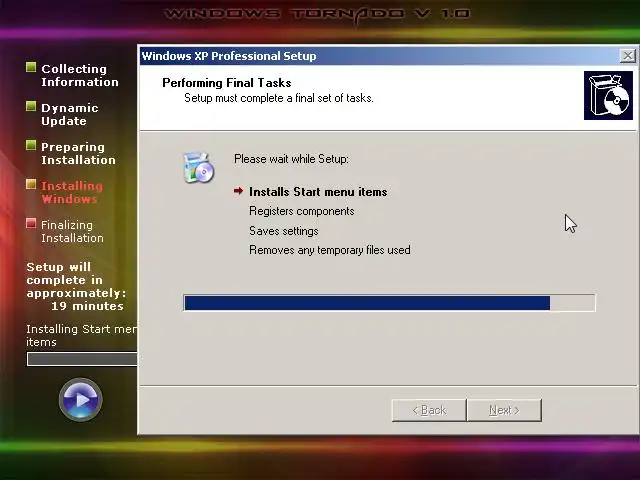
Task: Click the red arrow next to Installs Start menu items
Action: point(238,191)
